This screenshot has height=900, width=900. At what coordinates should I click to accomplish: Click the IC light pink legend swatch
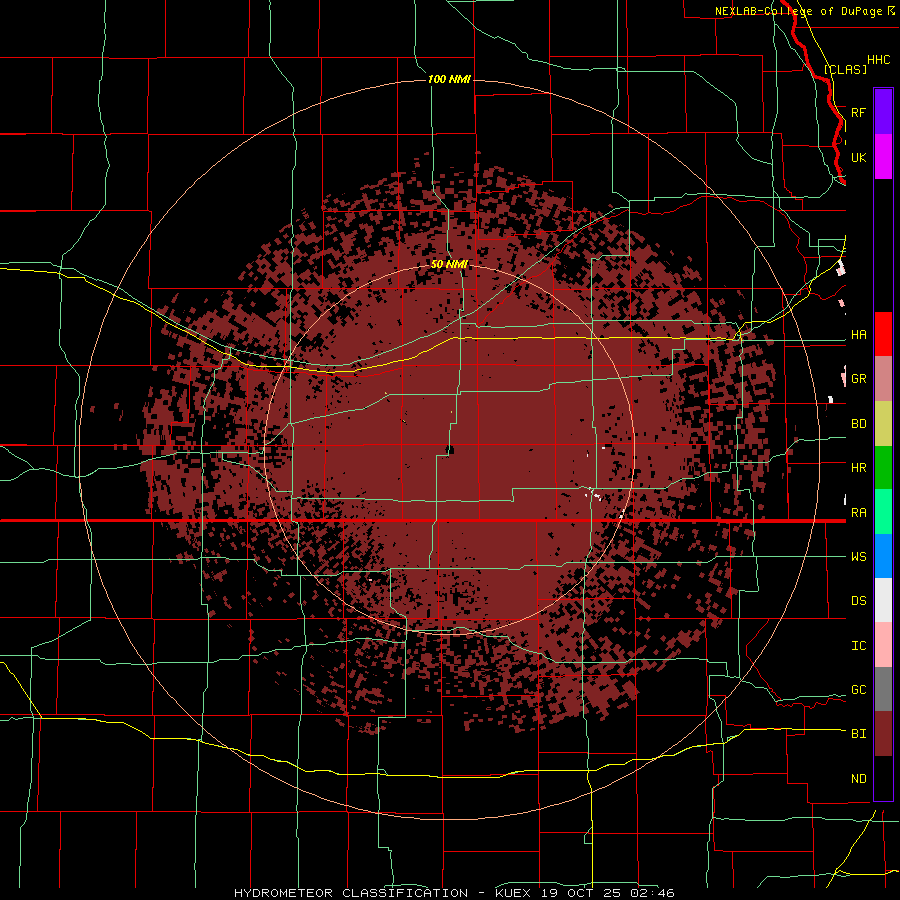click(x=883, y=645)
